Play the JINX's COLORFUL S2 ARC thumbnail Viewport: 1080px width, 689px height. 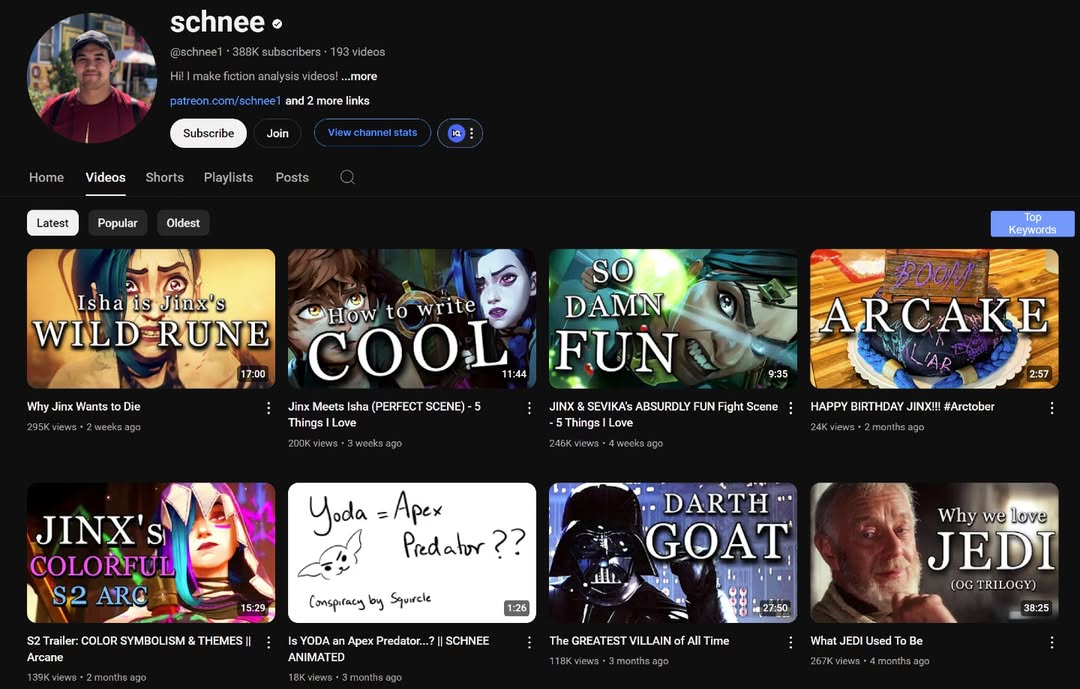pos(151,553)
